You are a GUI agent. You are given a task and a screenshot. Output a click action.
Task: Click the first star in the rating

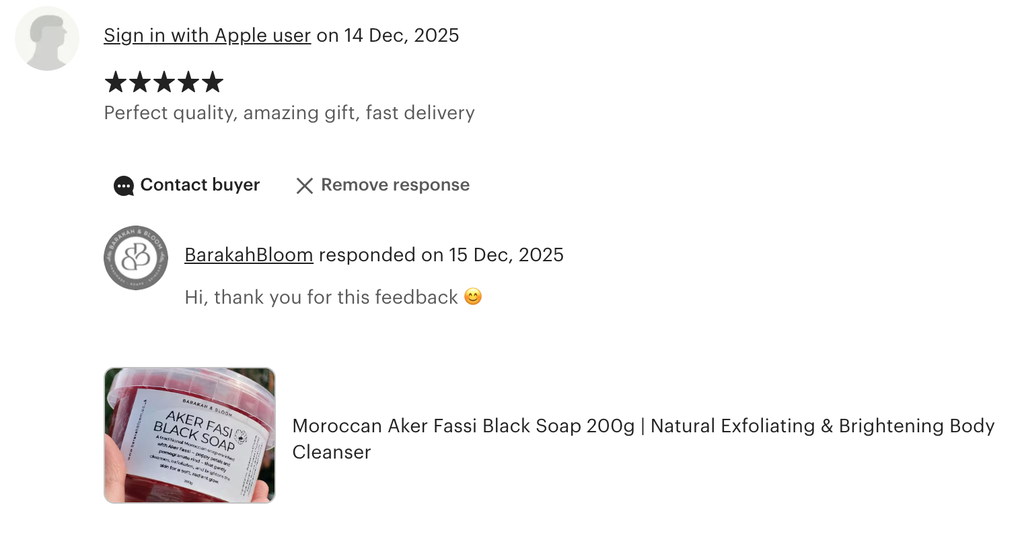(116, 82)
